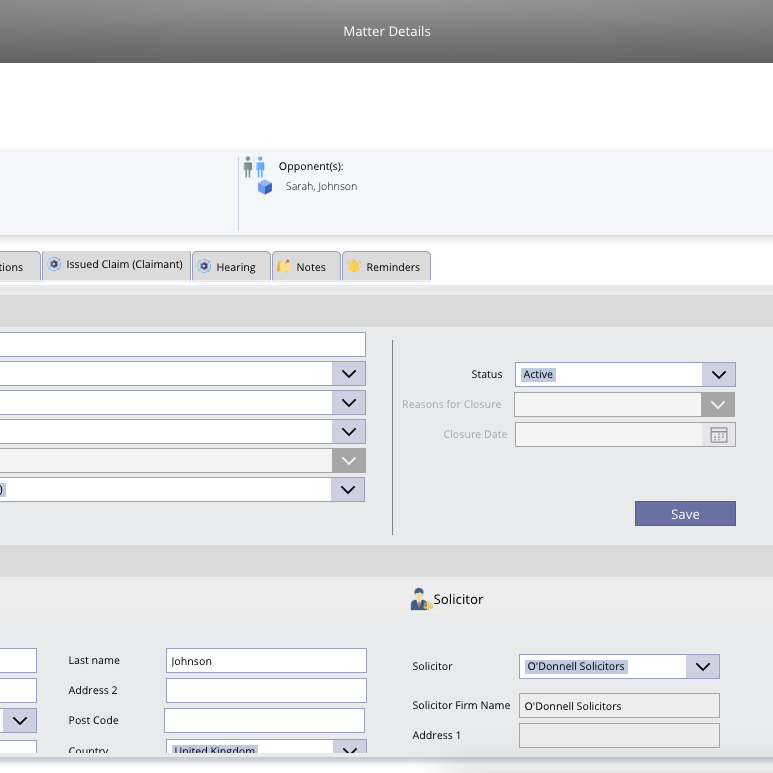Click the Post Code input field
This screenshot has height=773, width=773.
264,721
